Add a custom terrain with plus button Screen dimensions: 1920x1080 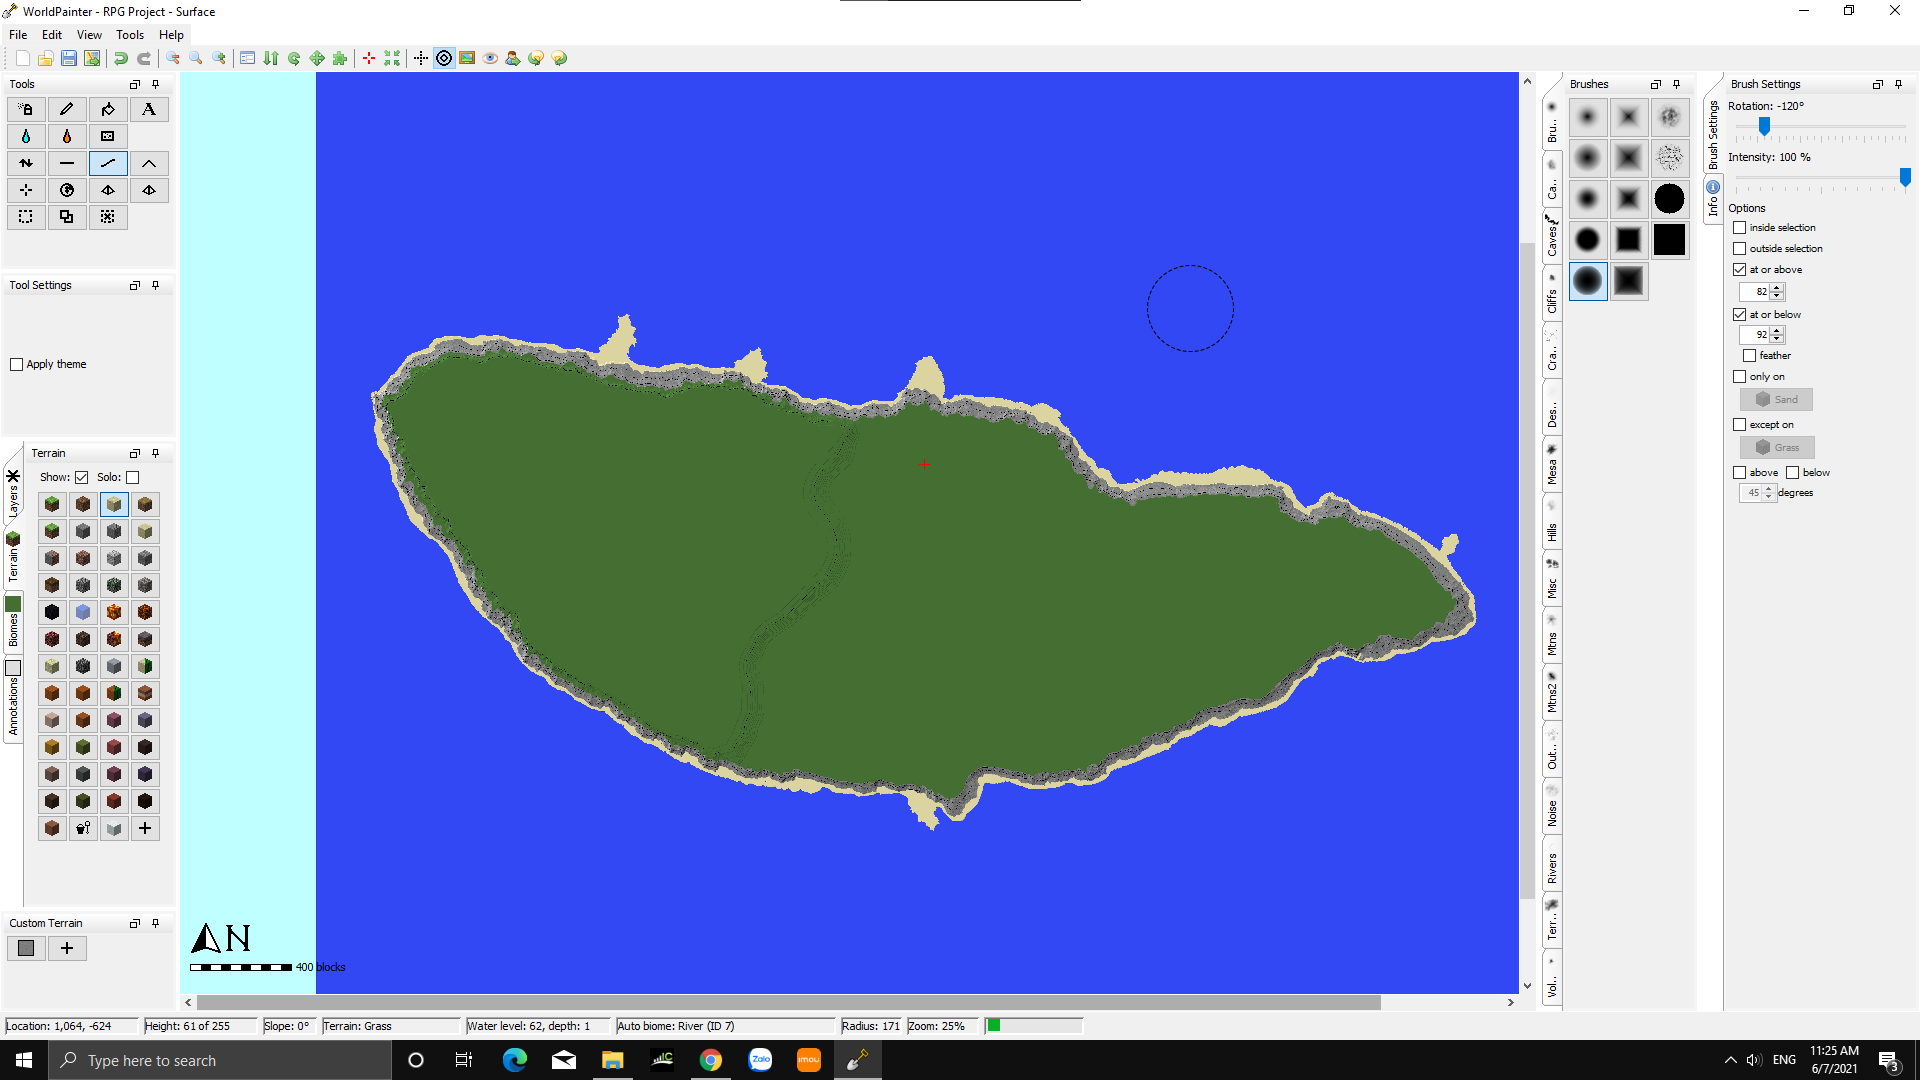click(x=67, y=948)
